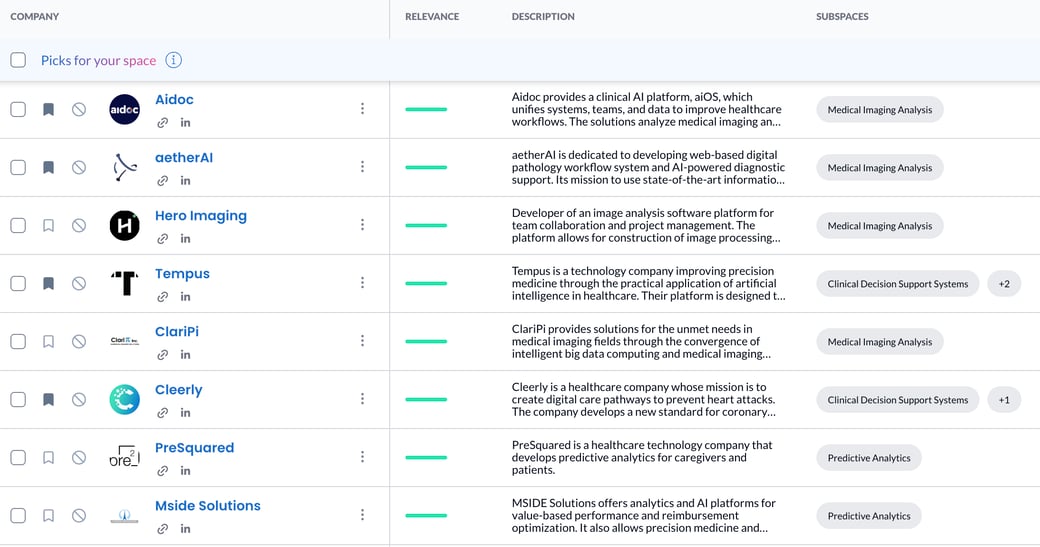
Task: Check the ClariPi row checkbox
Action: click(18, 341)
